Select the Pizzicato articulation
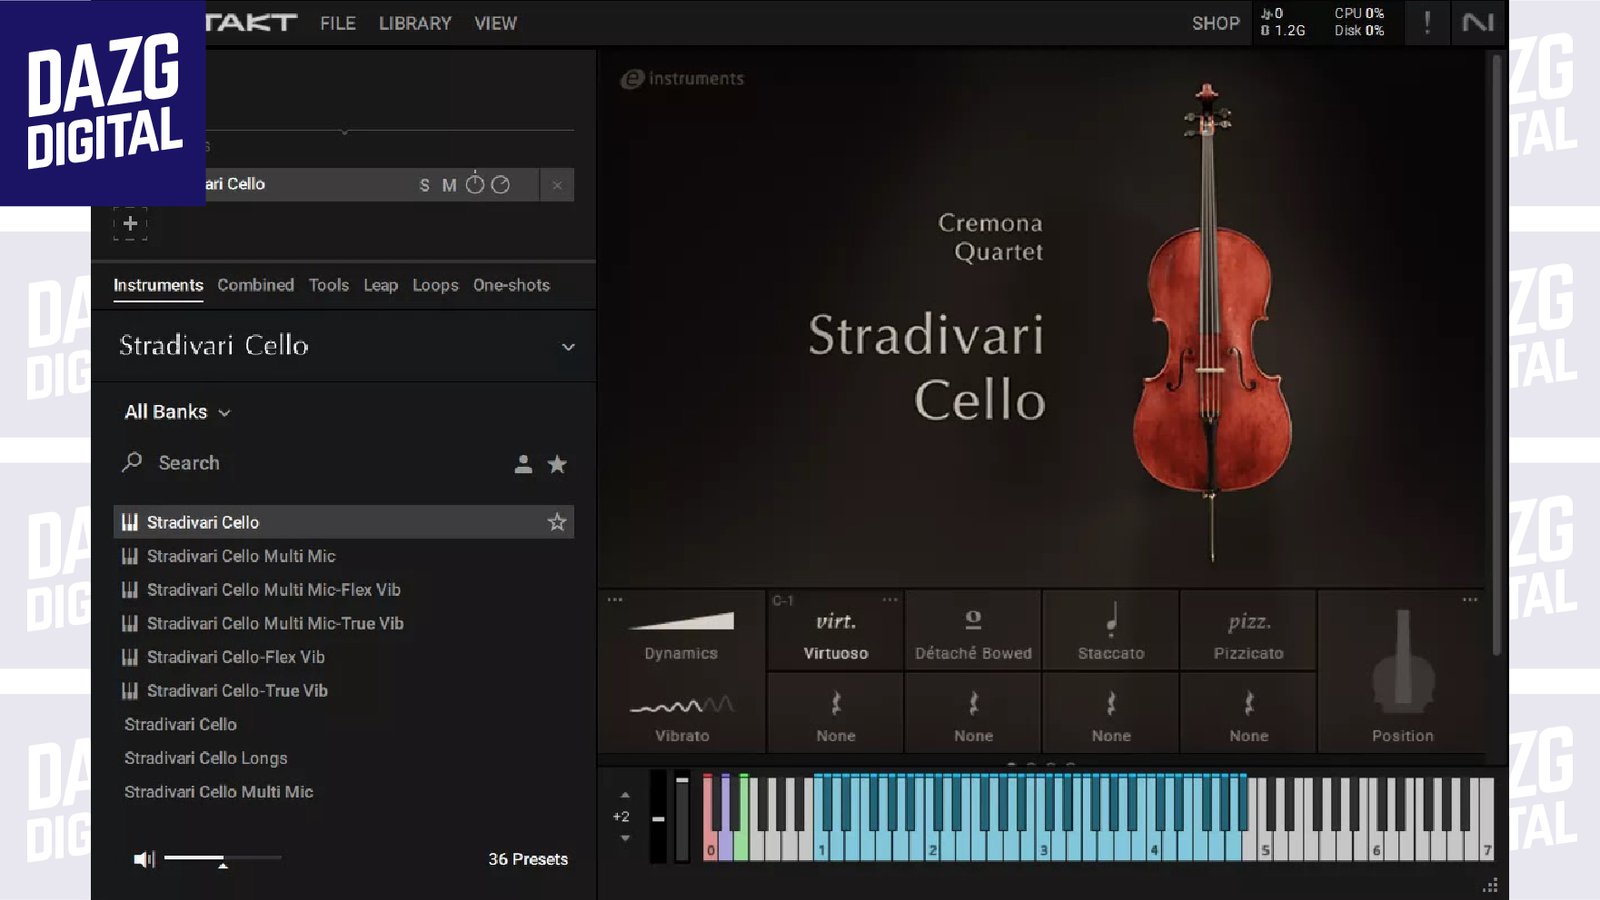 pos(1248,631)
